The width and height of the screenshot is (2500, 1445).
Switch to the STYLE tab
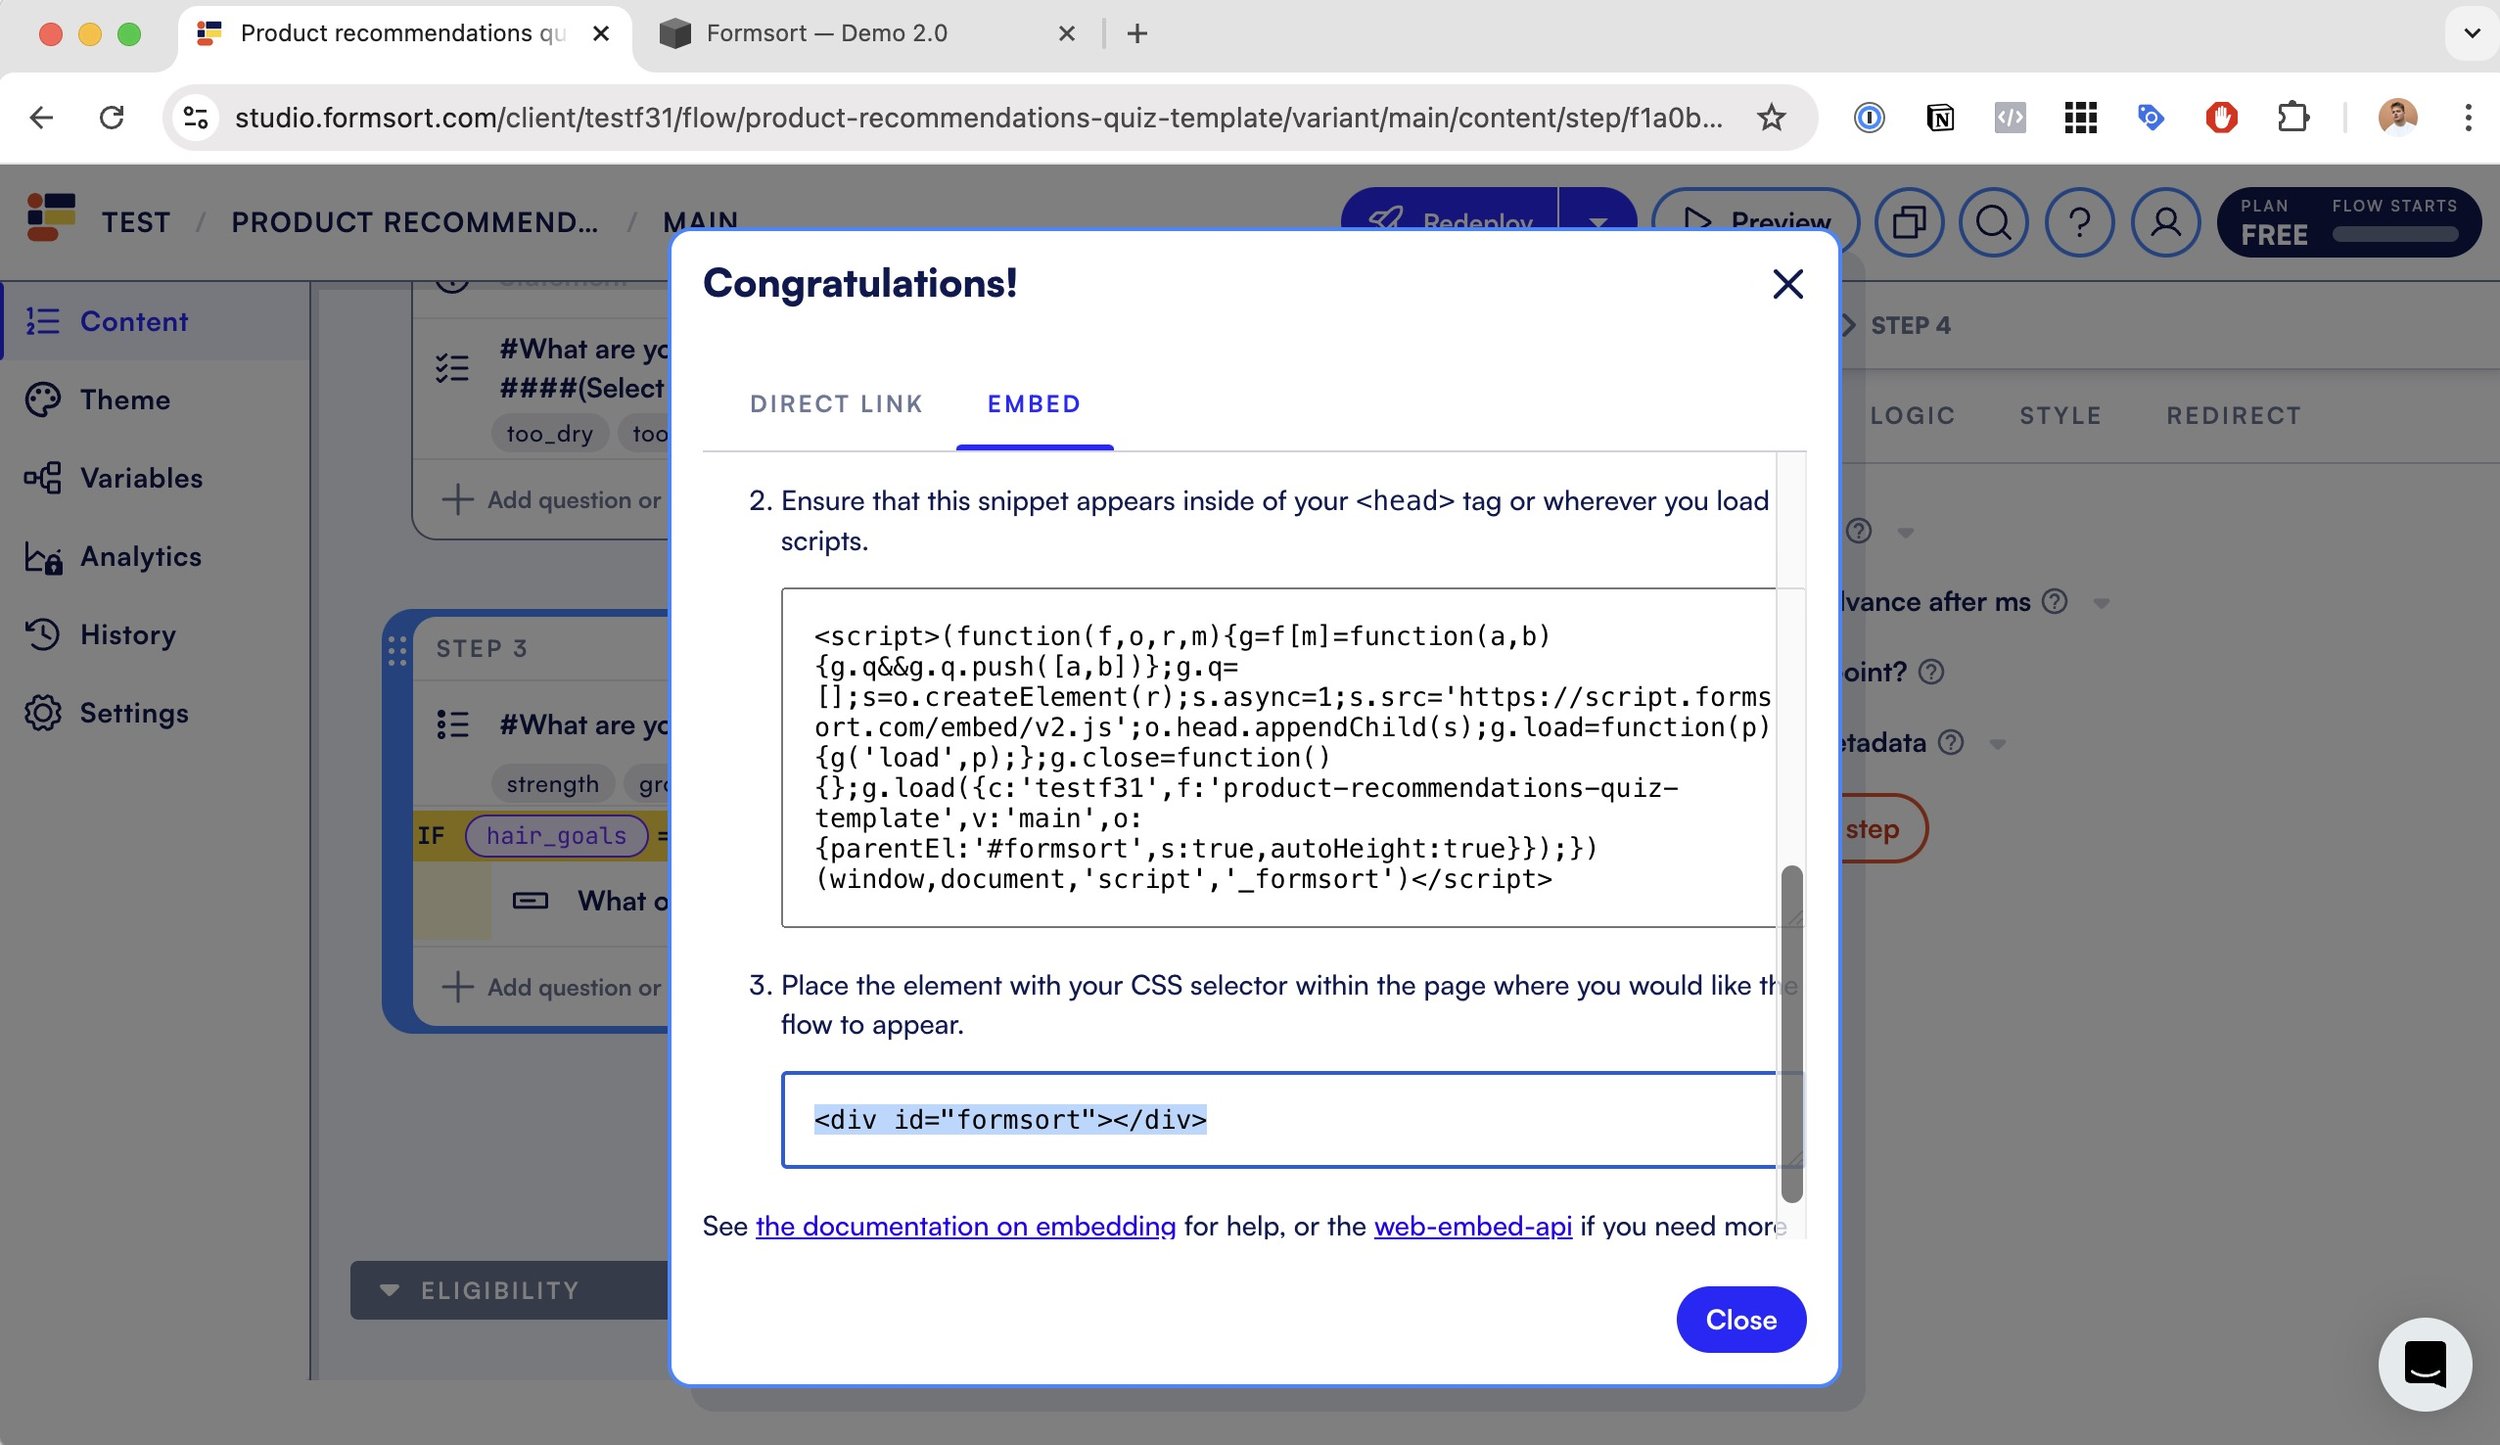[2060, 415]
